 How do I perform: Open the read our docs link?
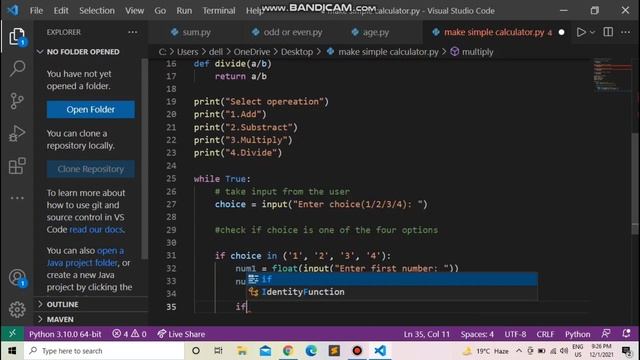[96, 229]
